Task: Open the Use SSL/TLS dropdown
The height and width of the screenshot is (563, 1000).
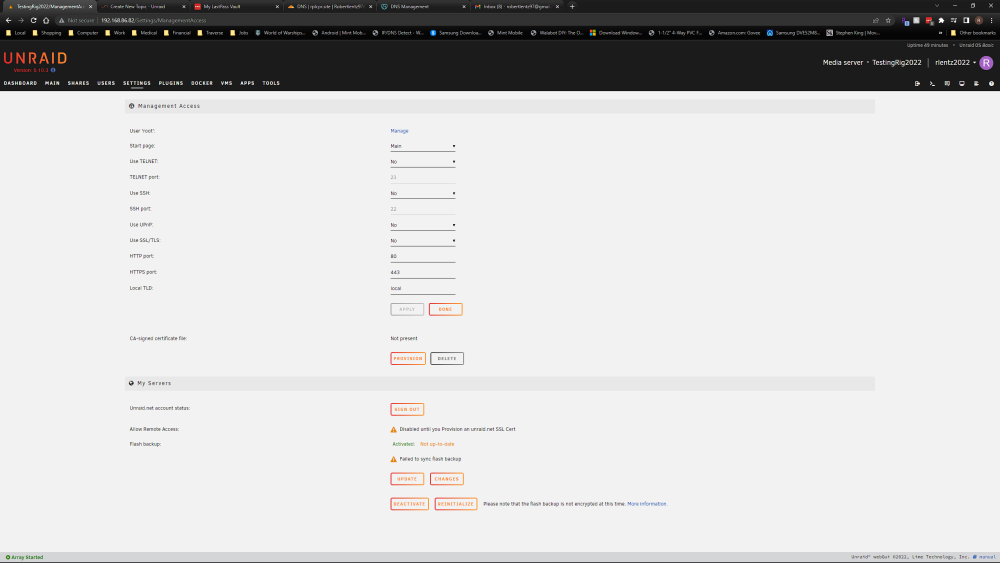Action: pyautogui.click(x=423, y=241)
